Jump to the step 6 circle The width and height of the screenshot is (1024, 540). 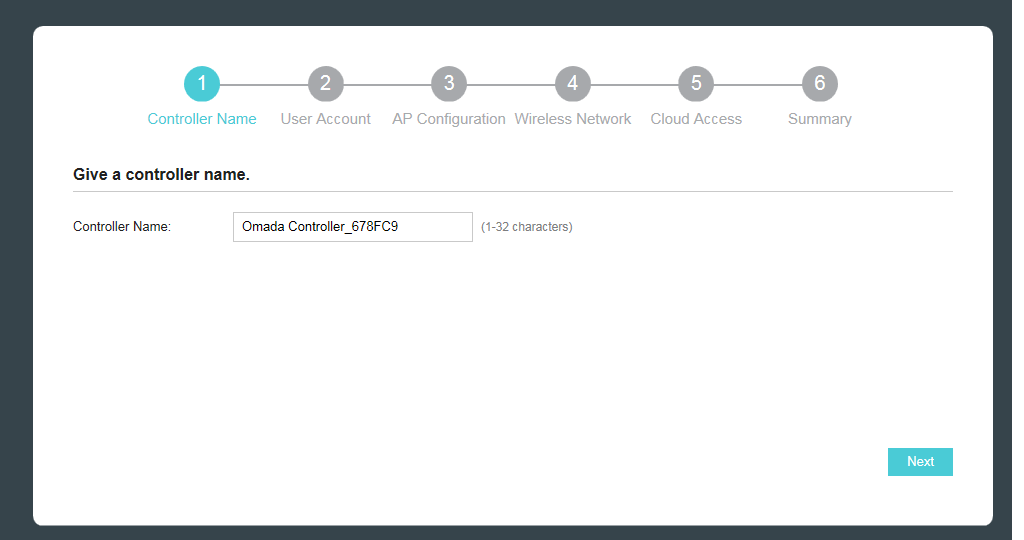tap(820, 84)
